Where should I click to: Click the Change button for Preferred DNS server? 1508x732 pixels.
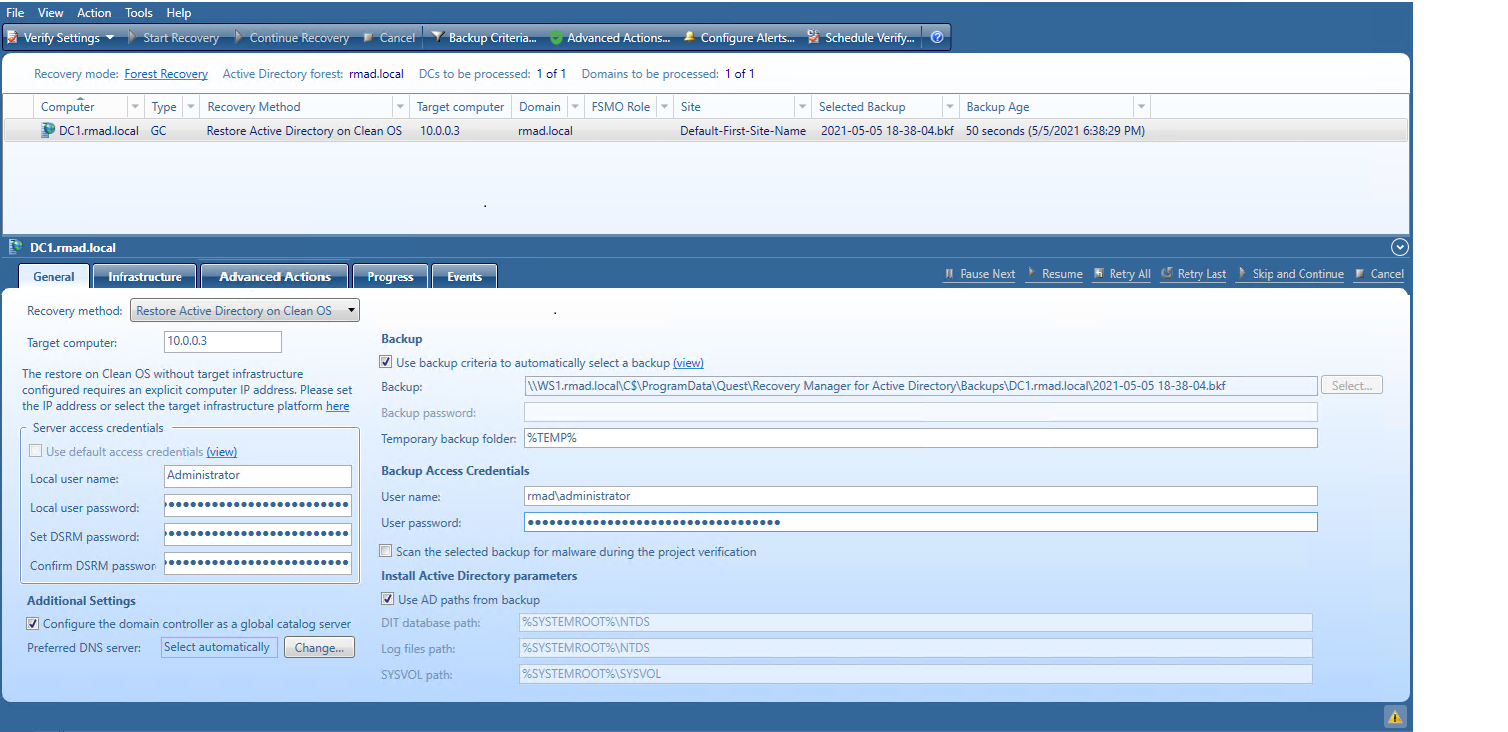pos(319,647)
